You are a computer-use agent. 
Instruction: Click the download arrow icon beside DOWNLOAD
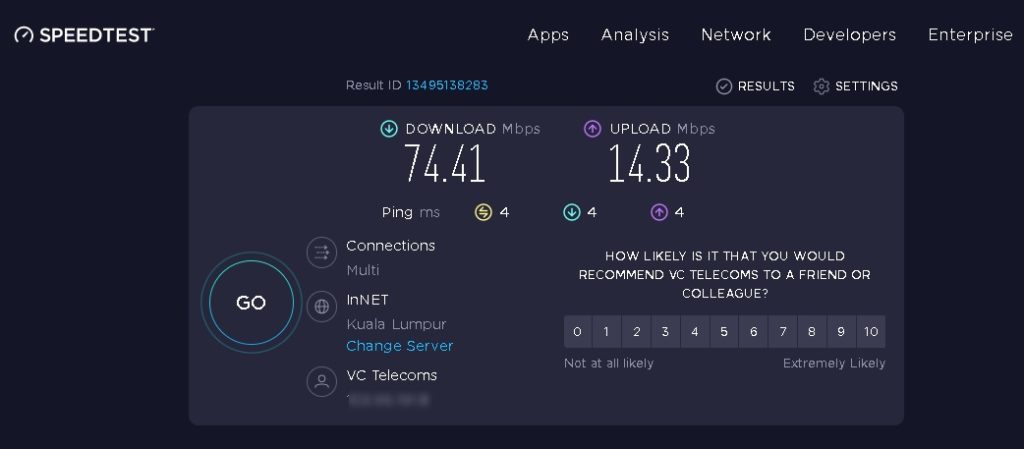389,129
